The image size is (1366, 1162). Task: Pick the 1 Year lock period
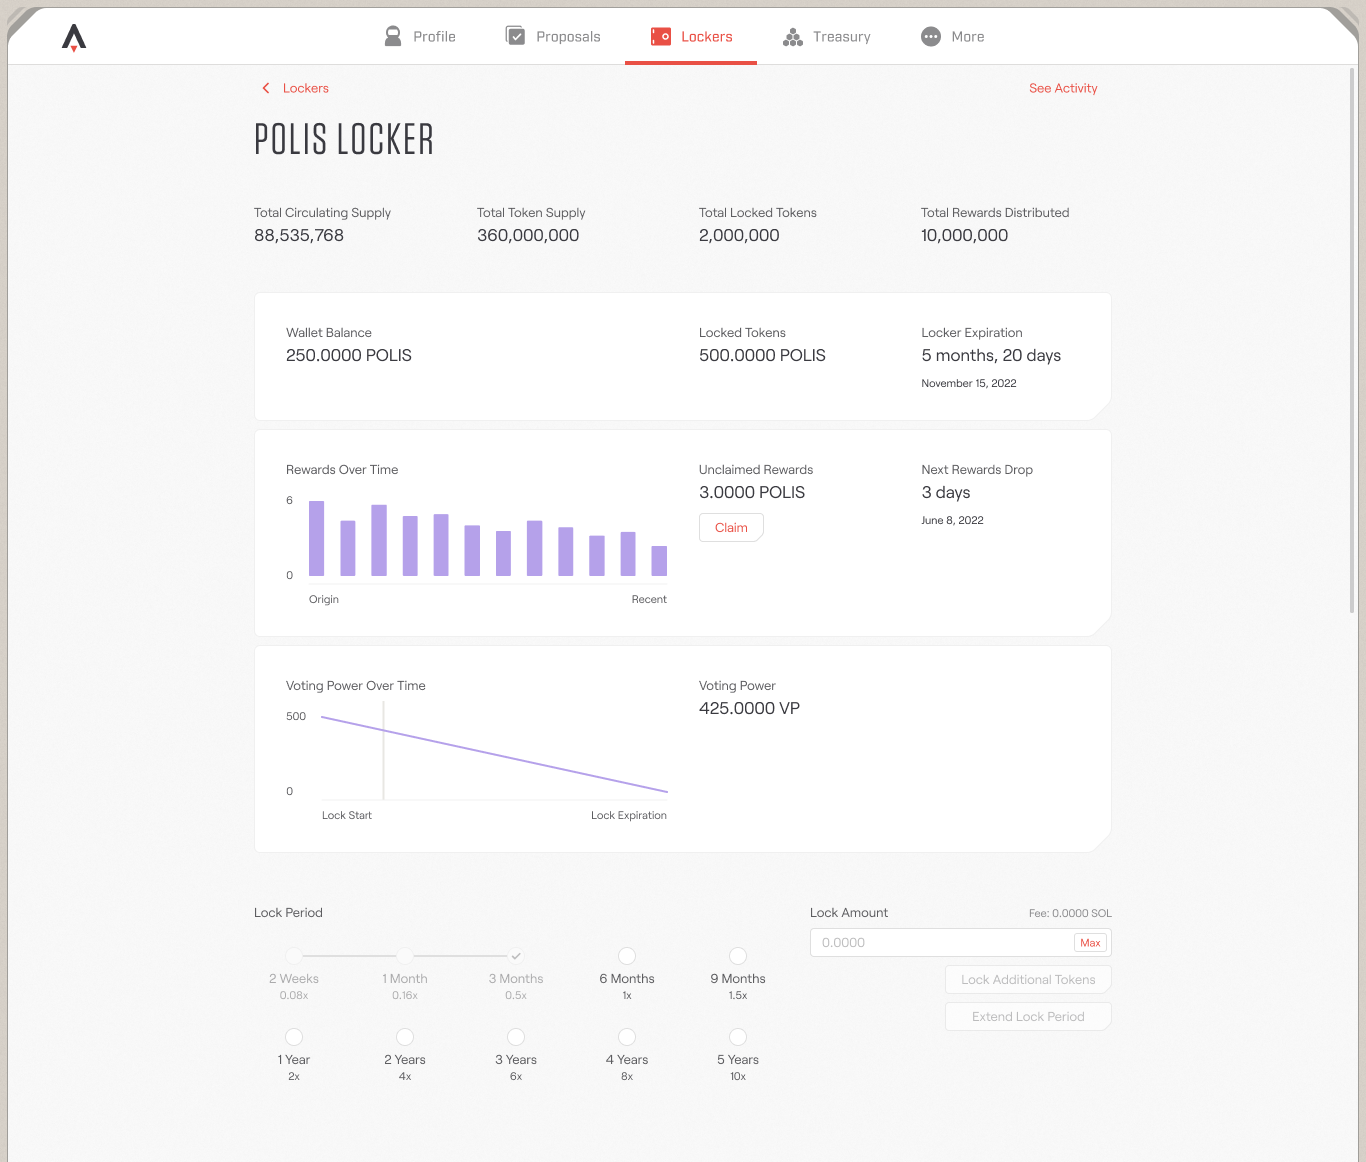(x=294, y=1037)
